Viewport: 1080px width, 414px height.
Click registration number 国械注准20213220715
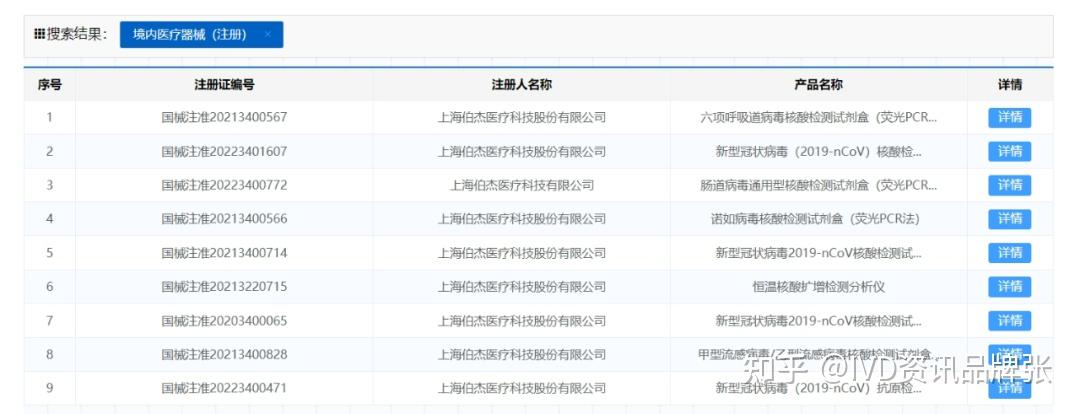(225, 287)
